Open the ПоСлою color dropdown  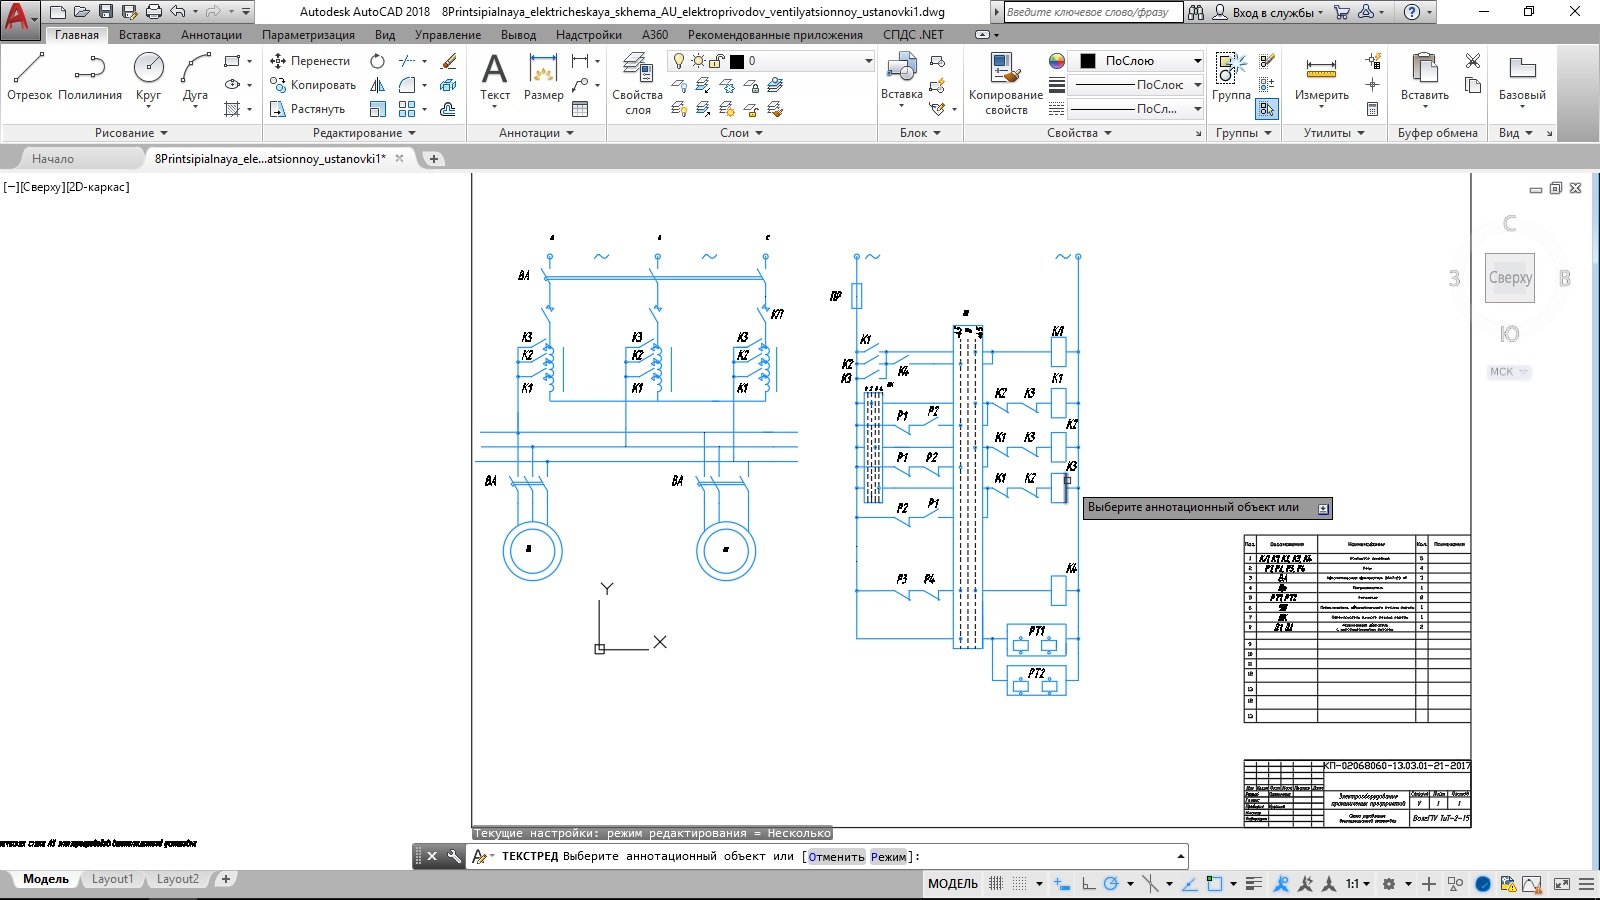tap(1137, 61)
